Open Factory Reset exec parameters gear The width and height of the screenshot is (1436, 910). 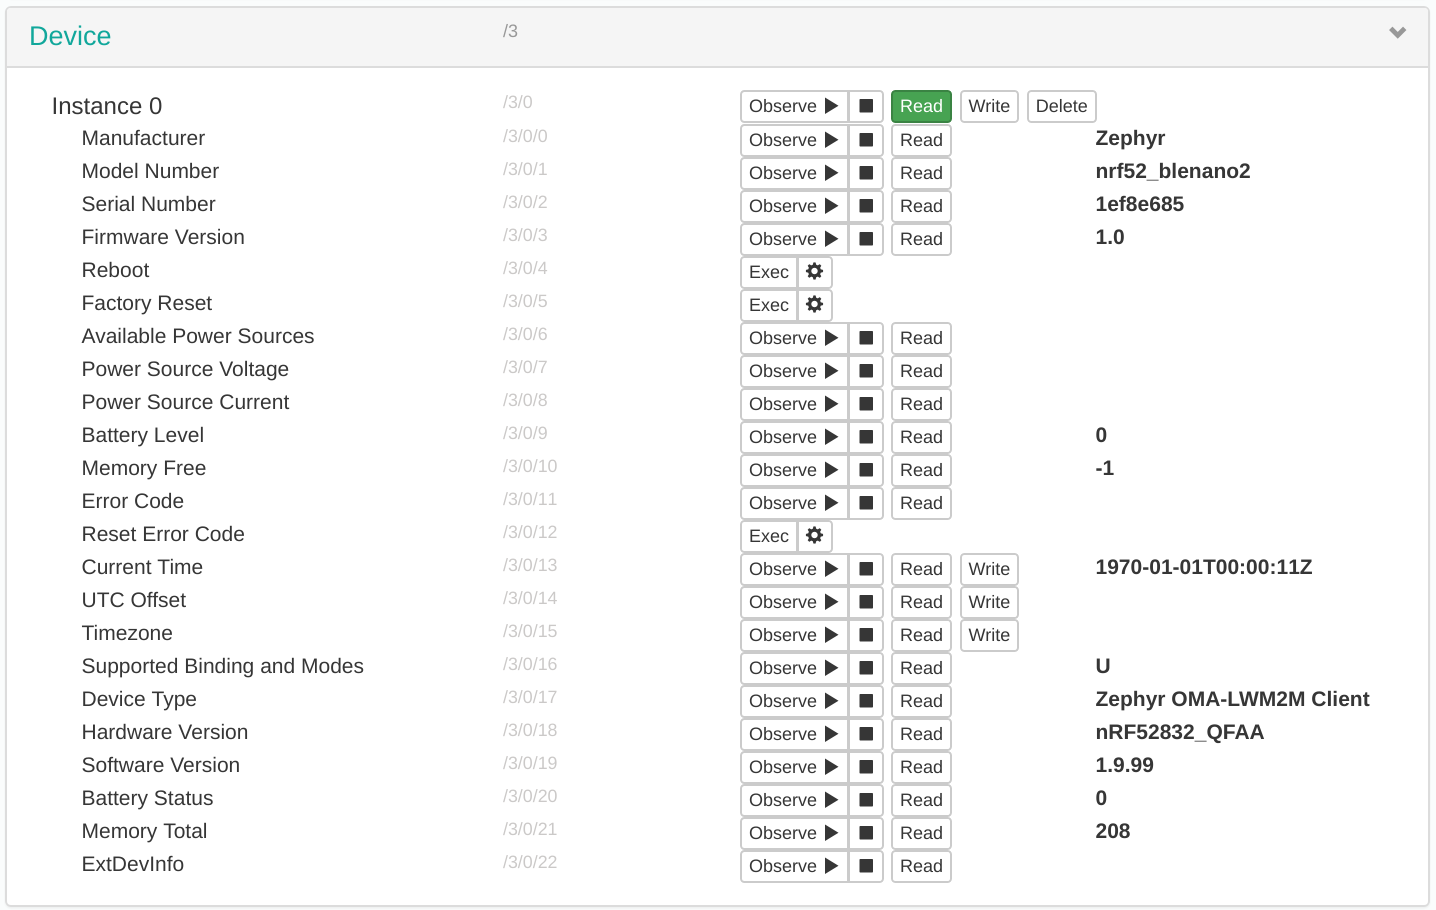point(815,305)
